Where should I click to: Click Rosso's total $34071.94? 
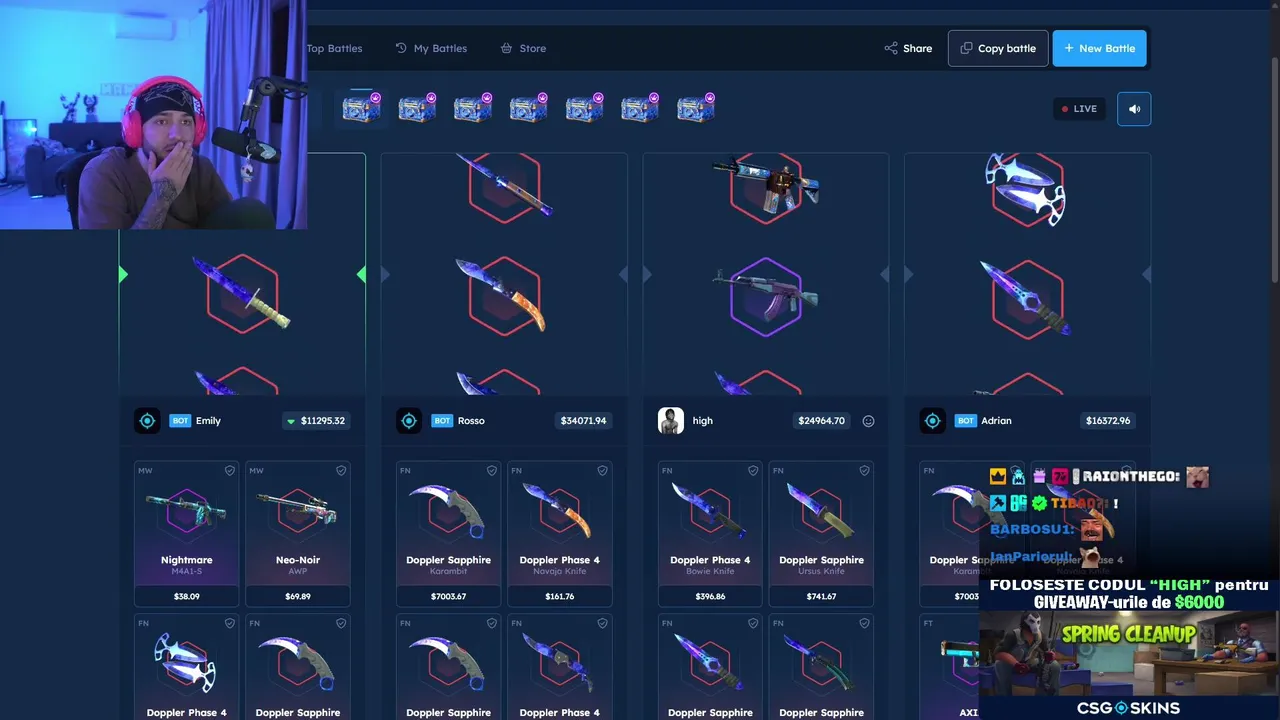click(x=583, y=421)
